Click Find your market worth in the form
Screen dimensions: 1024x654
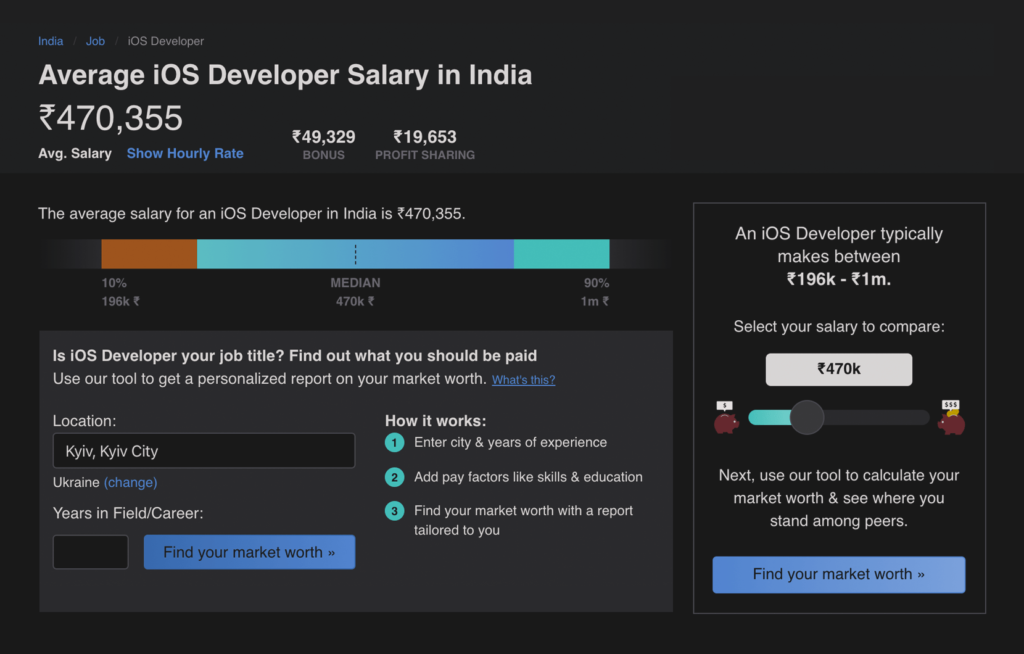(x=249, y=552)
